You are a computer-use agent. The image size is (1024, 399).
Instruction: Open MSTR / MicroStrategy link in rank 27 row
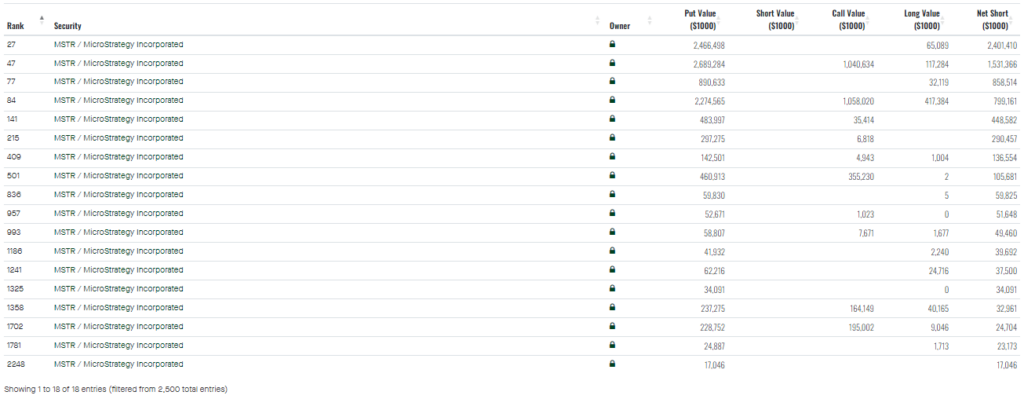pos(118,44)
